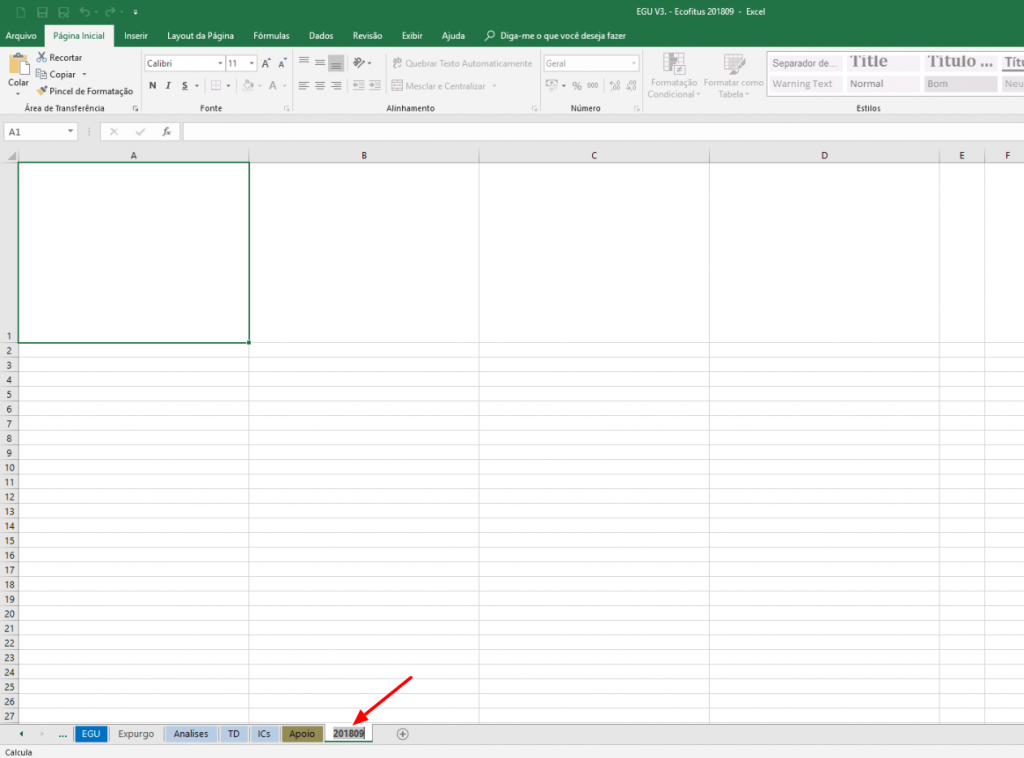The width and height of the screenshot is (1024, 758).
Task: Select the Expurgo sheet tab
Action: pyautogui.click(x=136, y=734)
